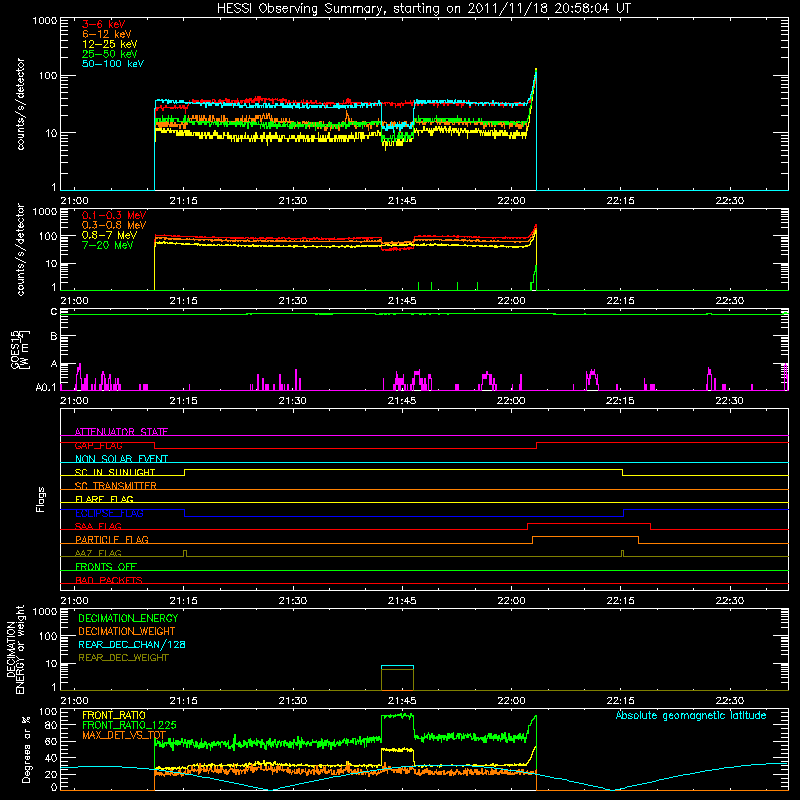Image resolution: width=800 pixels, height=800 pixels.
Task: Select the 6-12 keV legend label
Action: pos(107,34)
